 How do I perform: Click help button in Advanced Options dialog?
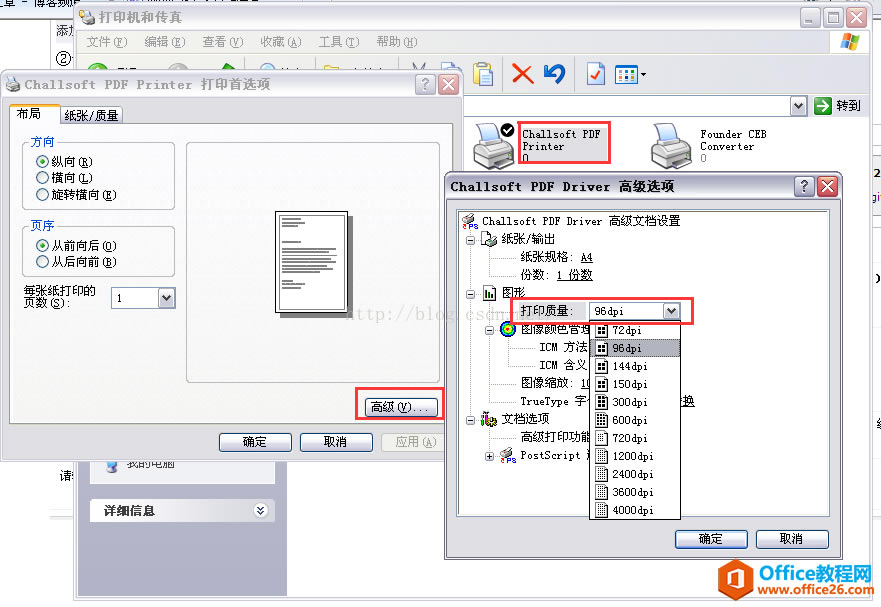[x=804, y=186]
